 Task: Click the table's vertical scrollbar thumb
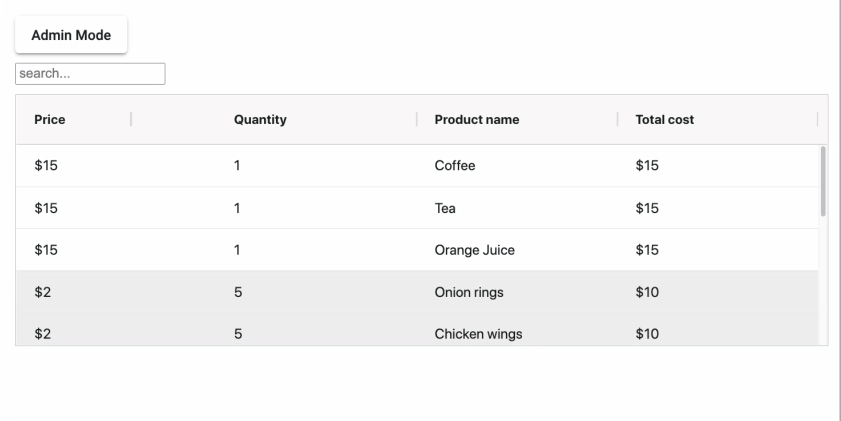click(823, 181)
